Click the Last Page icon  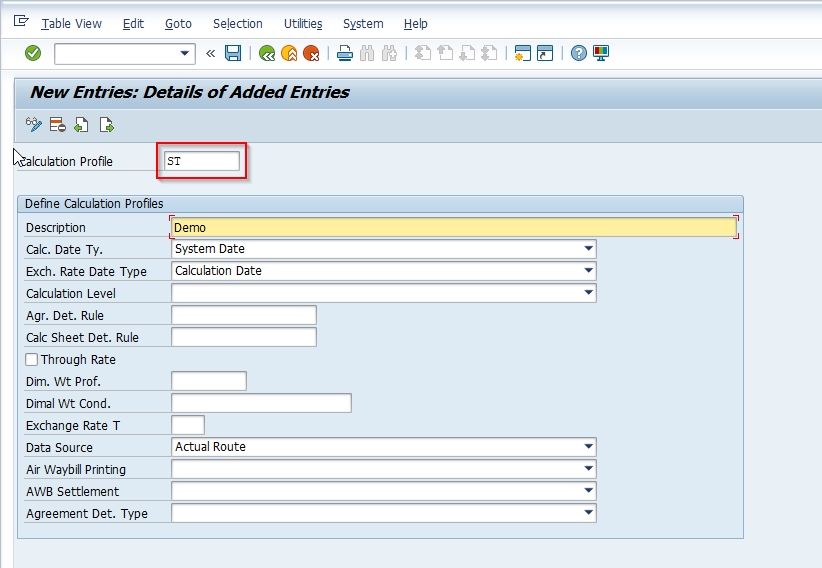pyautogui.click(x=489, y=53)
